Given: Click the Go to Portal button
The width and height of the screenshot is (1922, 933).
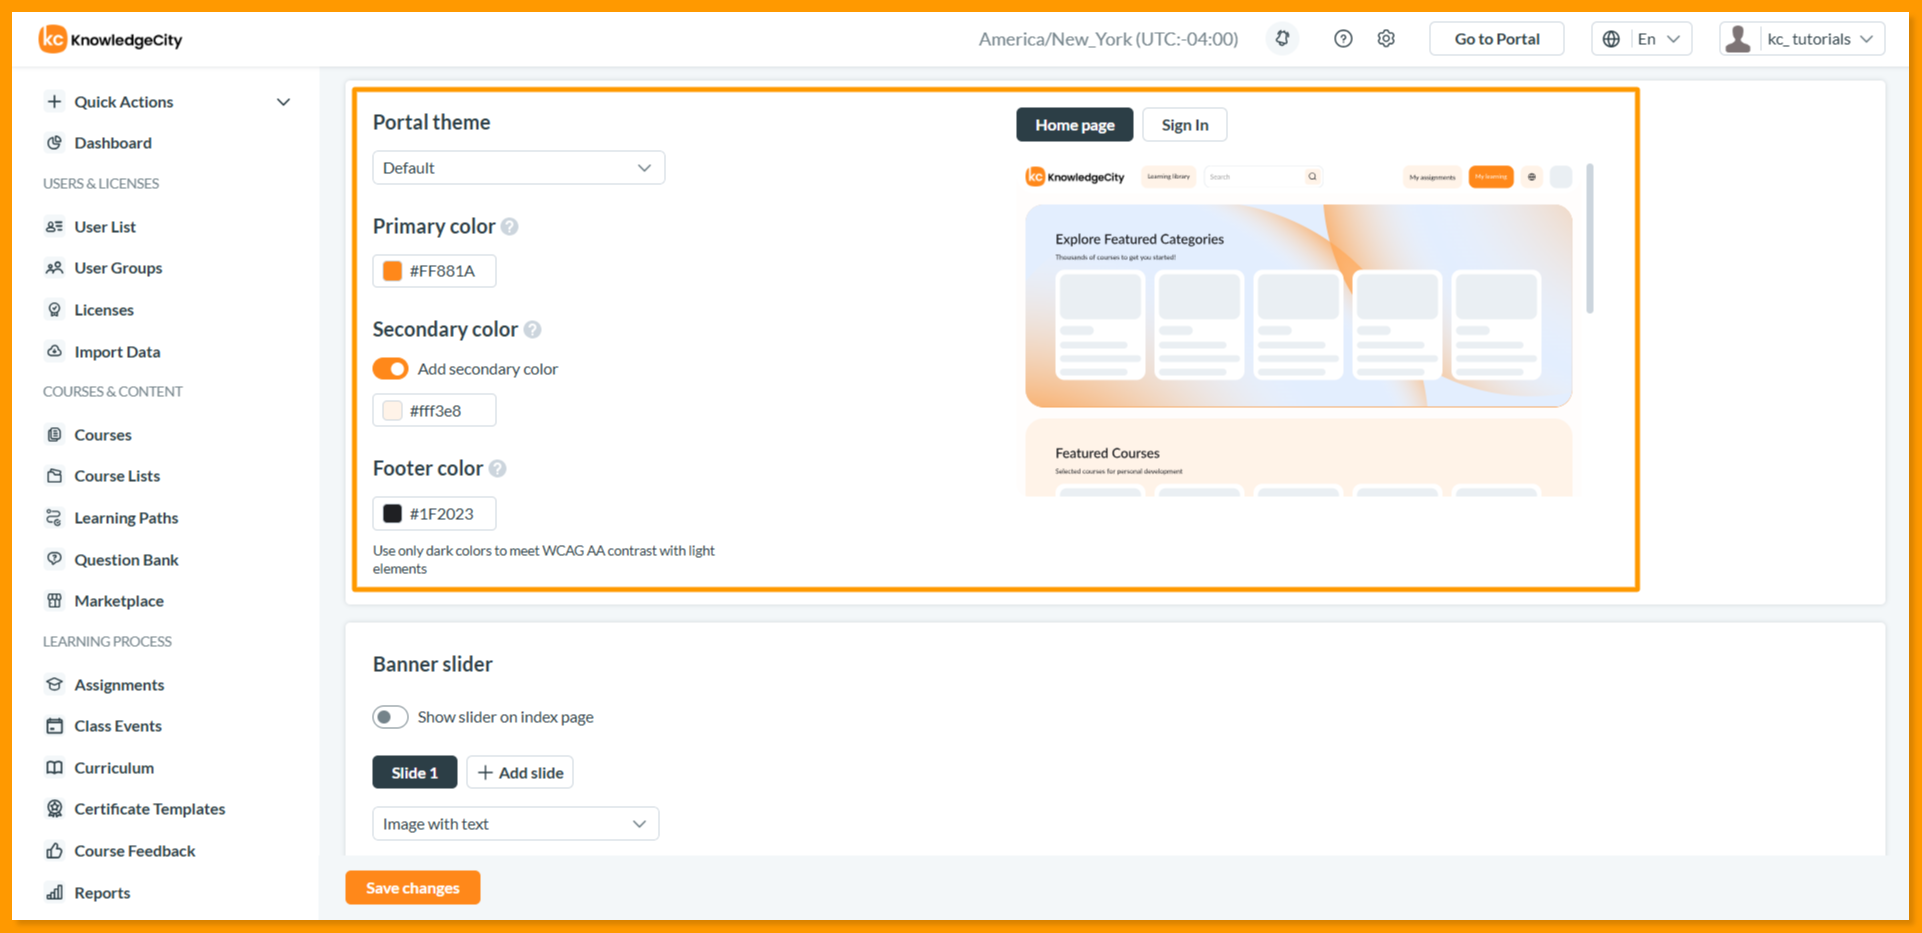Looking at the screenshot, I should [1497, 39].
